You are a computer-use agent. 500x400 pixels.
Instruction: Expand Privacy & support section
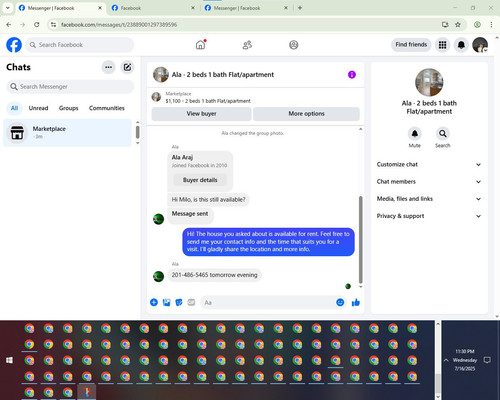point(429,216)
